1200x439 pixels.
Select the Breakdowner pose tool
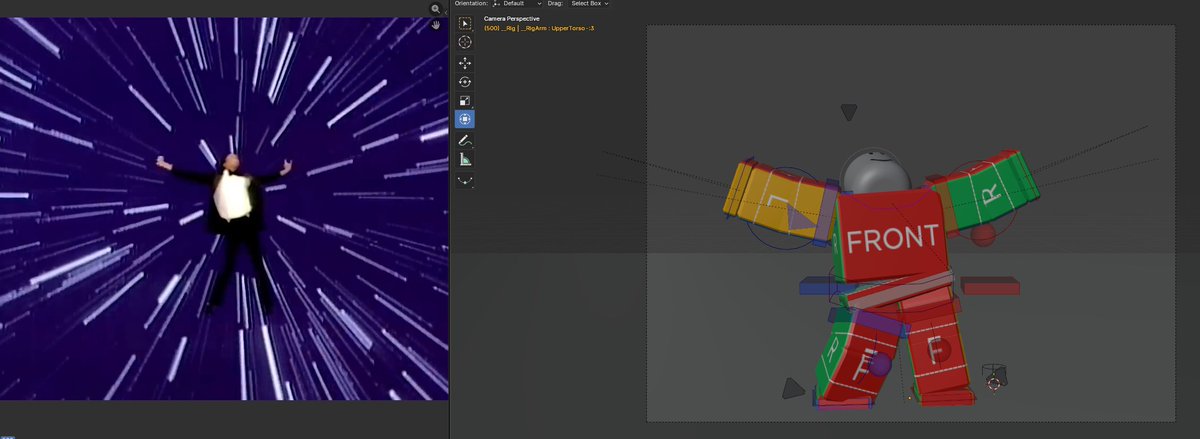465,181
